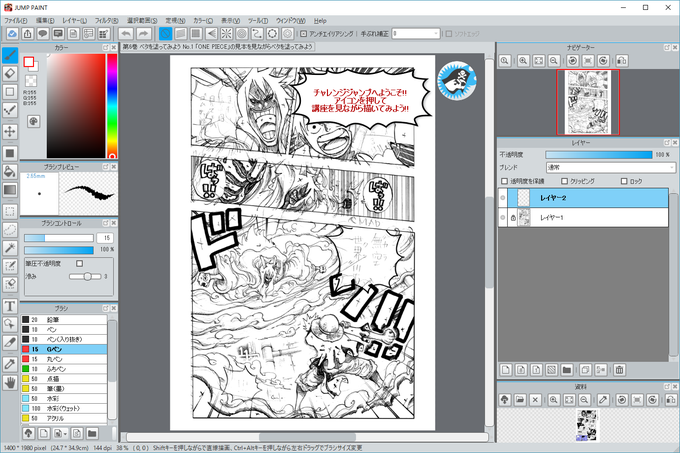Screen dimensions: 680x453
Task: Click the foreground color swatch
Action: 29,62
